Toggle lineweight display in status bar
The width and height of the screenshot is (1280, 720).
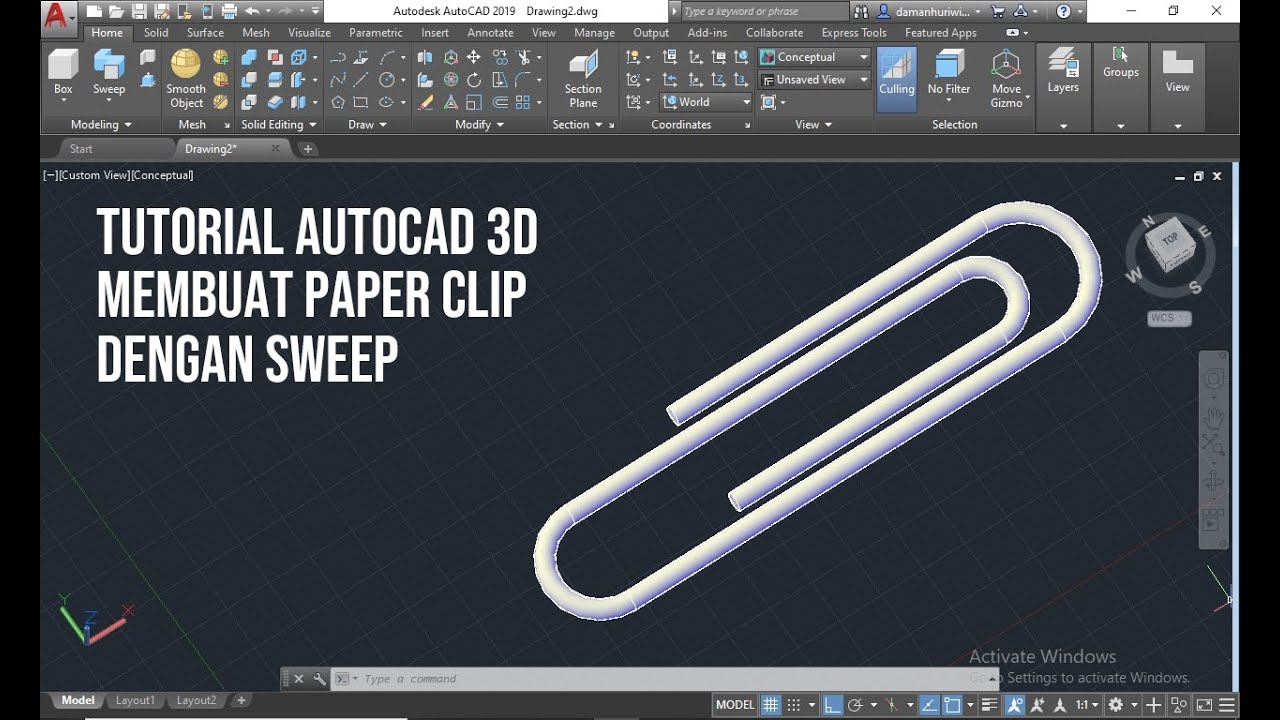[990, 705]
